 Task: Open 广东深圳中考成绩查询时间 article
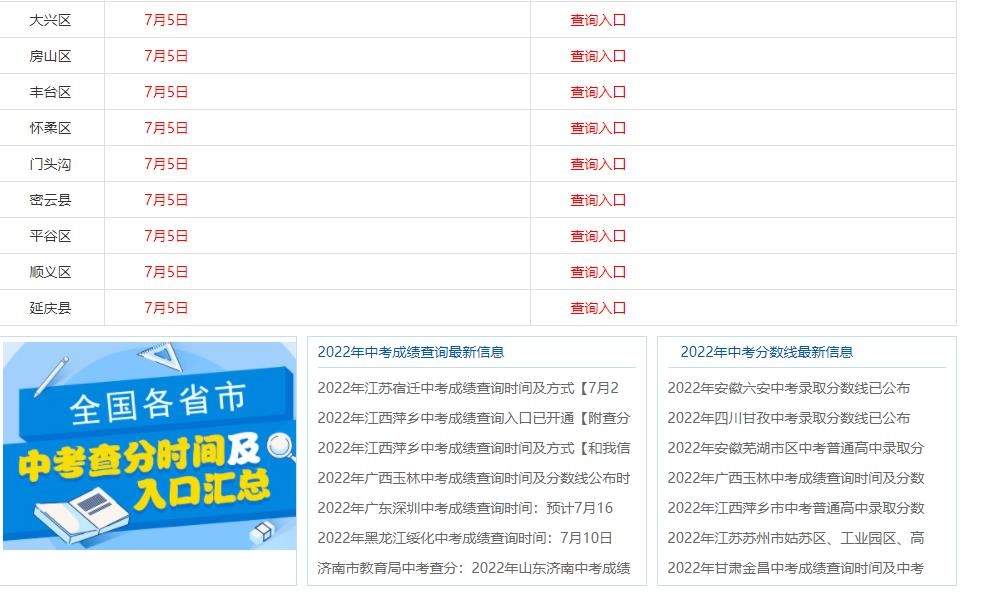[465, 508]
